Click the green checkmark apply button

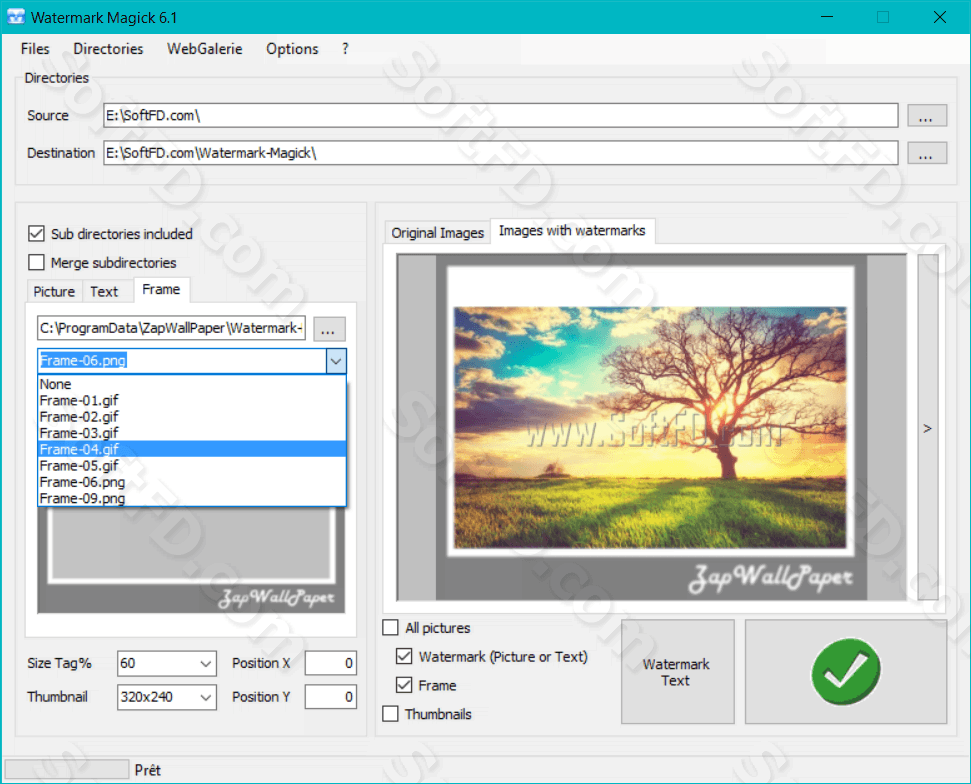pyautogui.click(x=845, y=671)
